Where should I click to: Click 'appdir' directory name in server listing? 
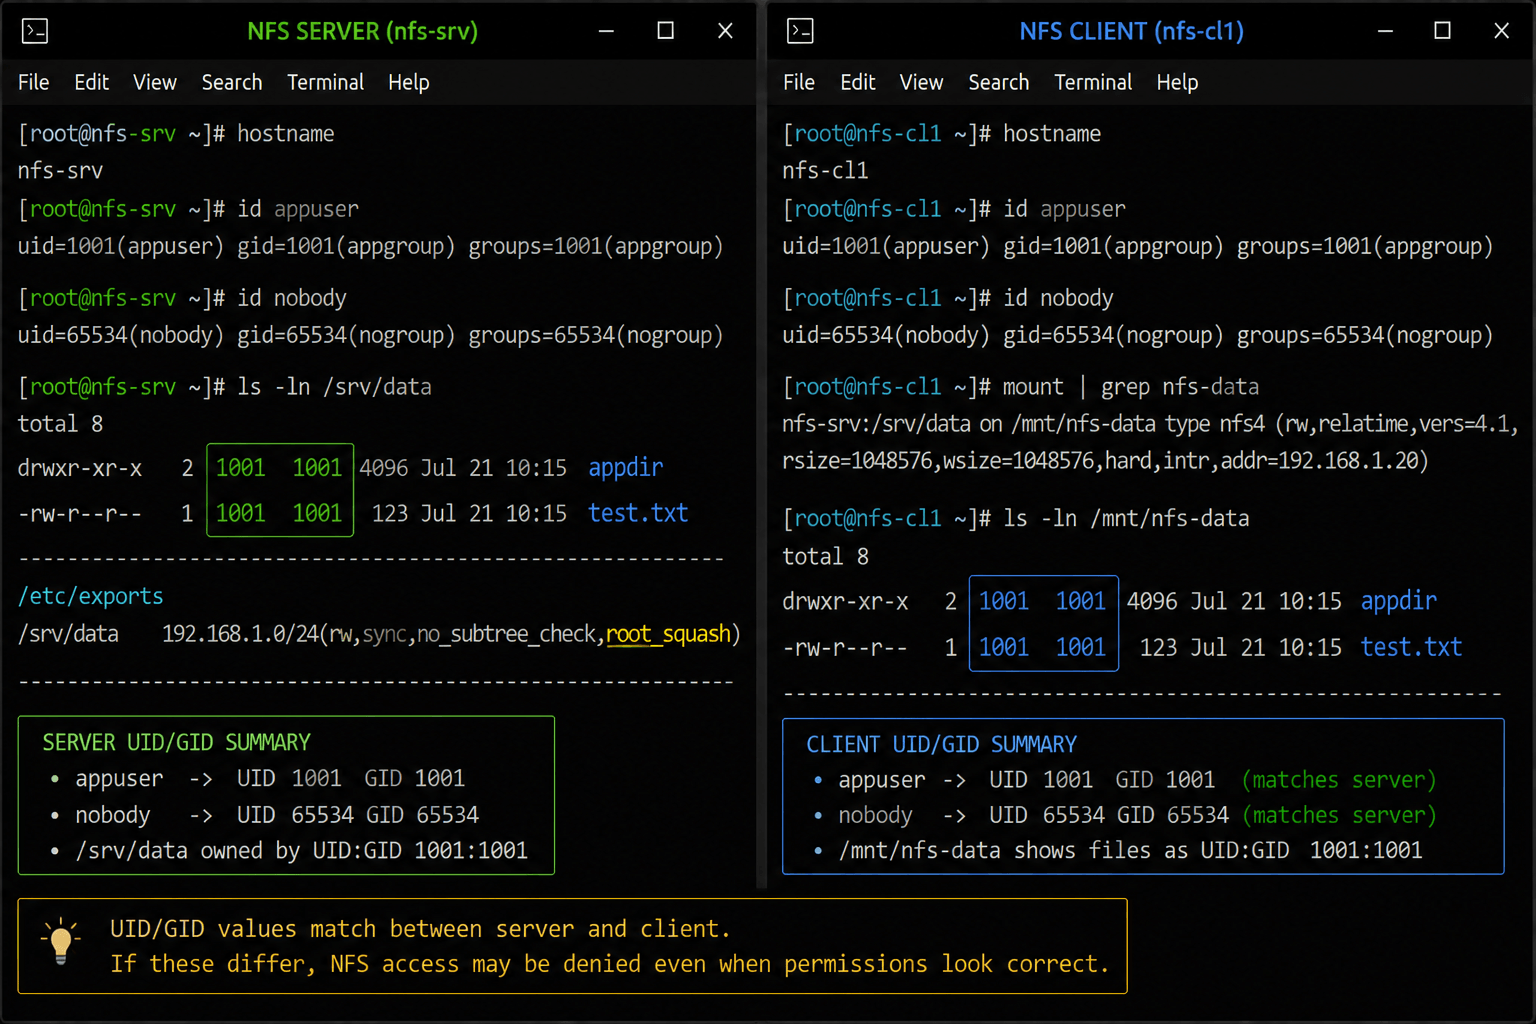[x=626, y=468]
